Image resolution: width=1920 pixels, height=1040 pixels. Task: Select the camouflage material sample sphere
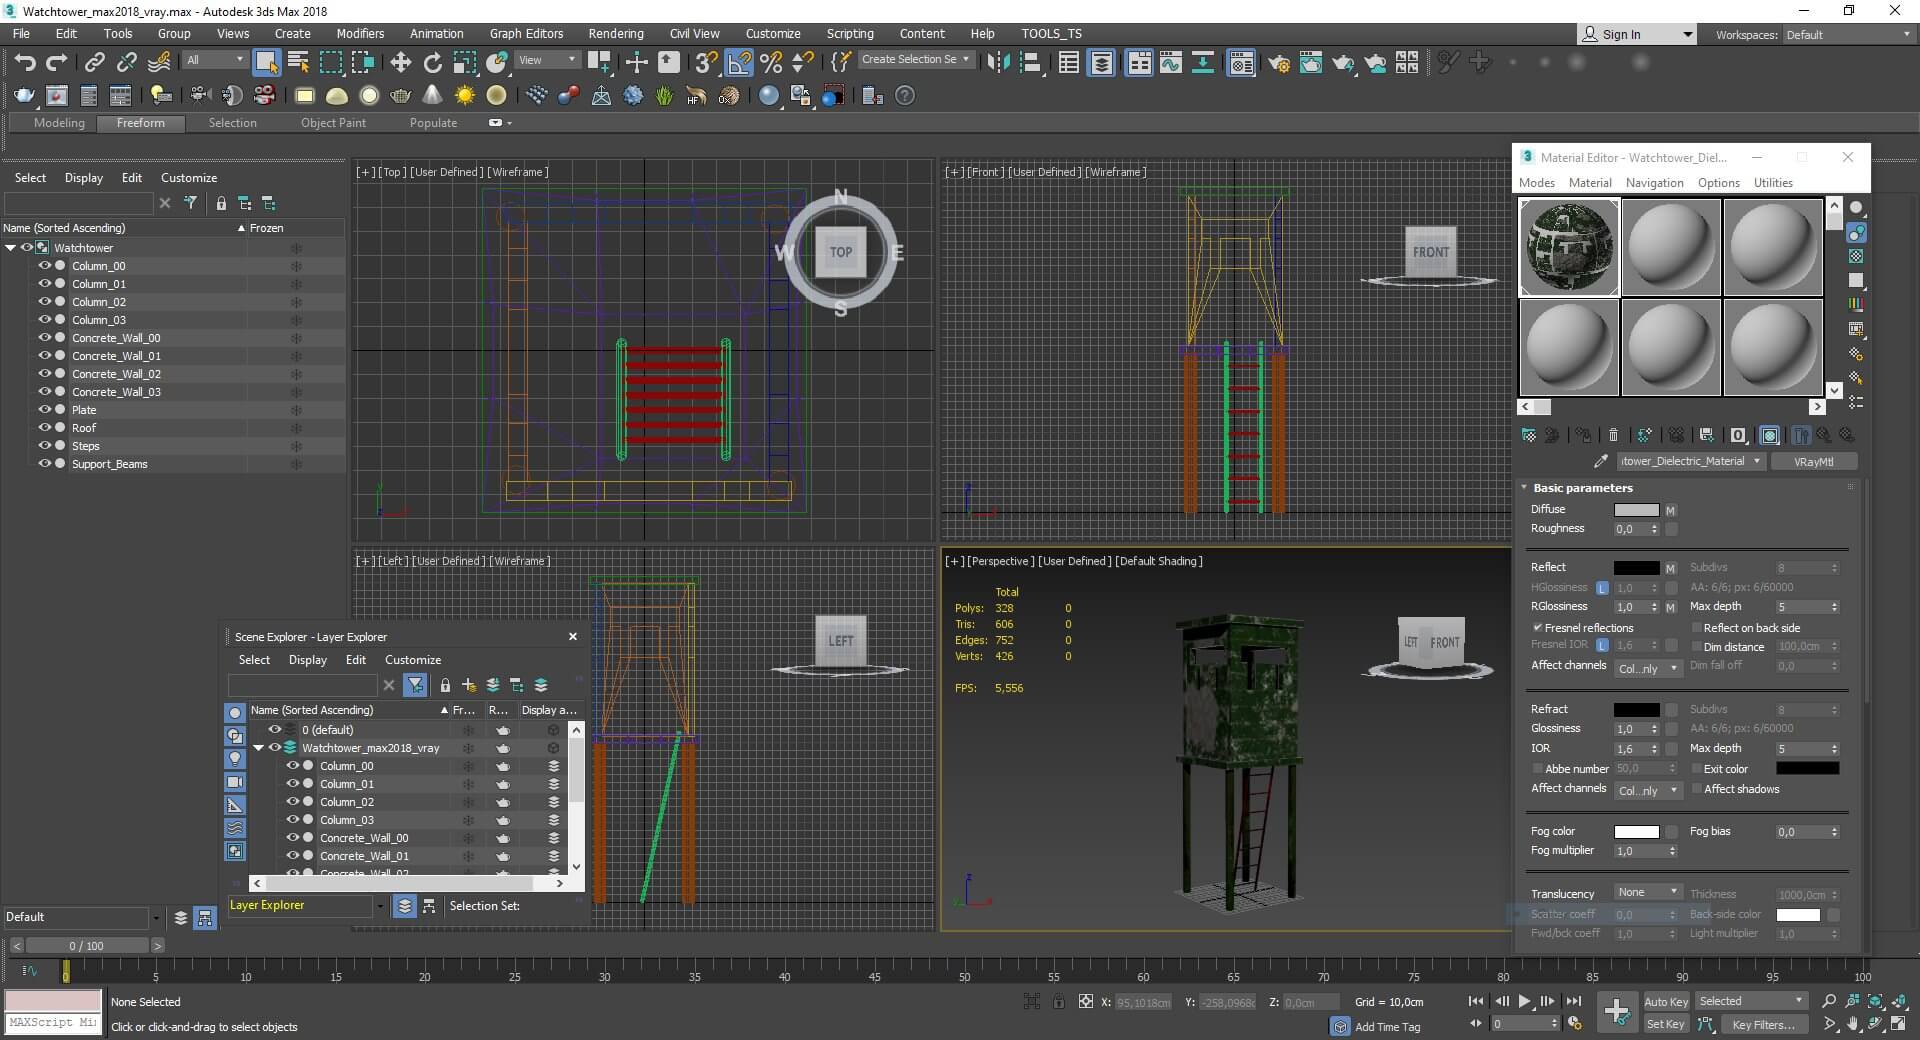point(1569,247)
